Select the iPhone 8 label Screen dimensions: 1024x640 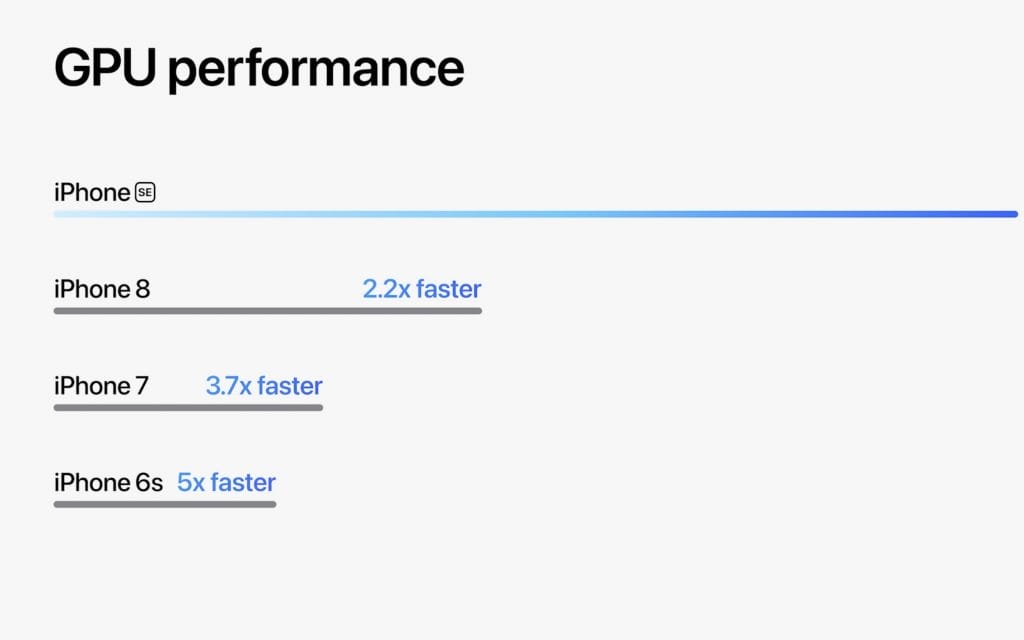[x=102, y=290]
